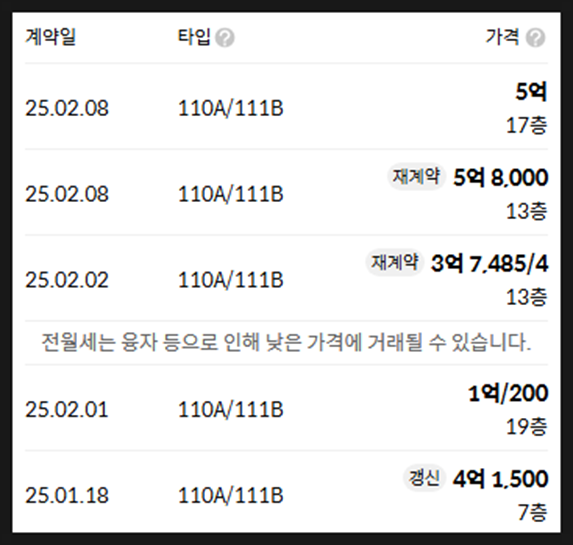Image resolution: width=573 pixels, height=545 pixels.
Task: Click the 25.01.18 contract date
Action: (x=67, y=496)
